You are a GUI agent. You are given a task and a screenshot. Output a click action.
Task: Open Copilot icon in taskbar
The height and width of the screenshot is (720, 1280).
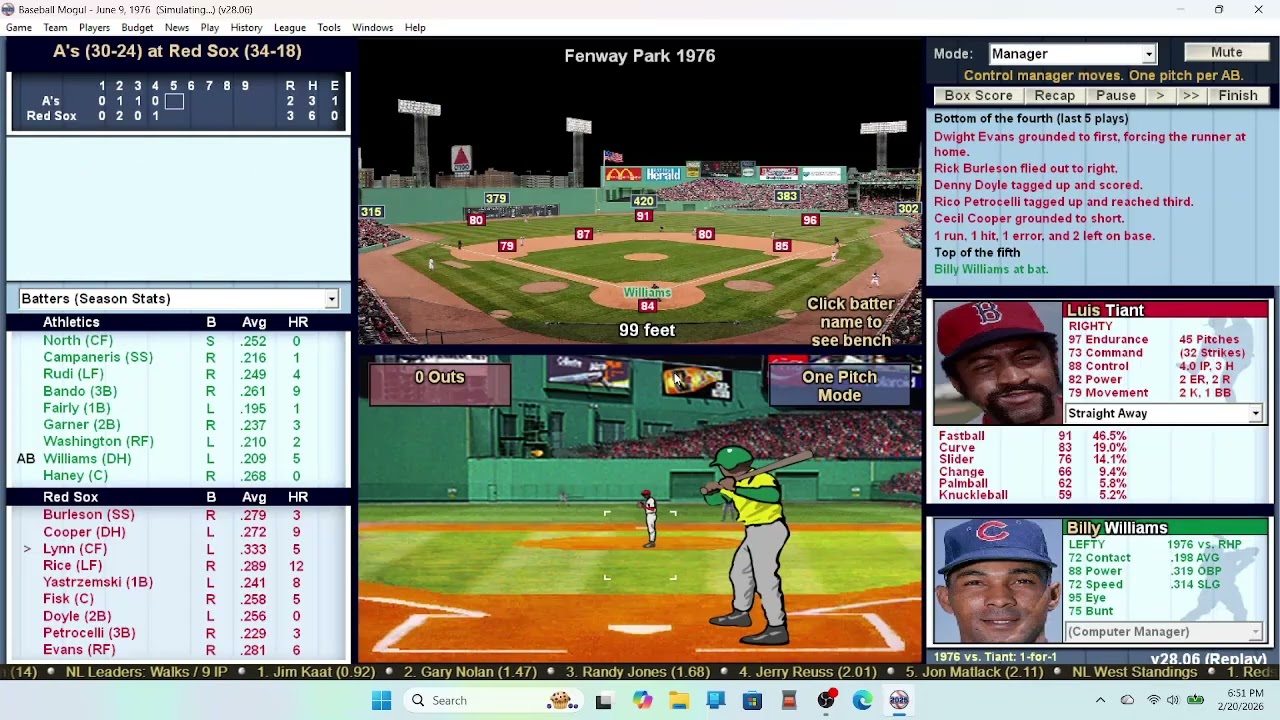pos(642,701)
